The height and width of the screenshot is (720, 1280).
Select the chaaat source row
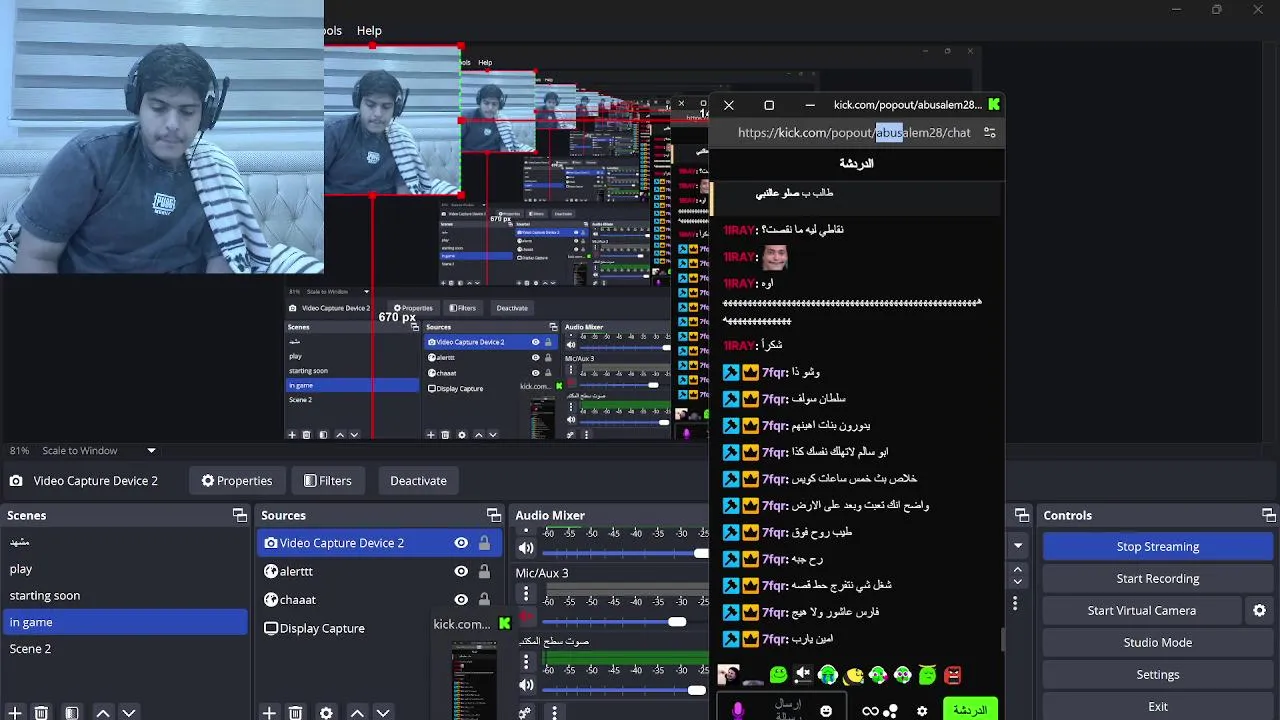(x=378, y=600)
